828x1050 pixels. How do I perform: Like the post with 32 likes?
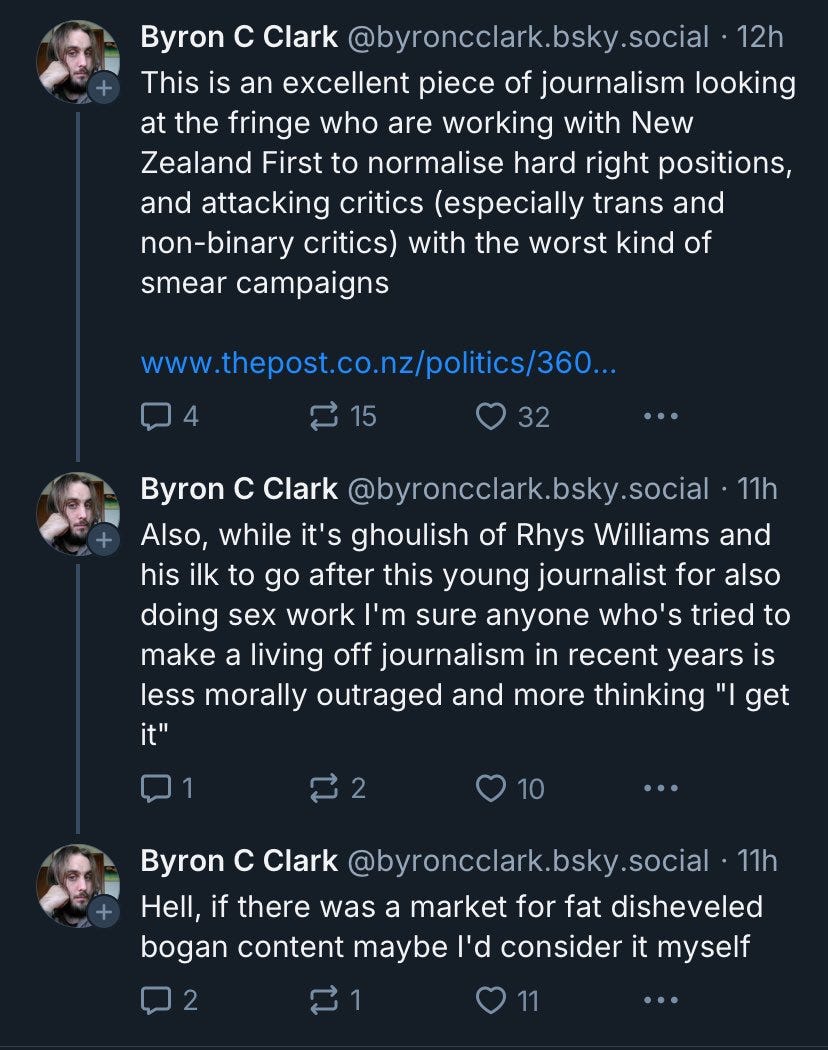point(491,415)
